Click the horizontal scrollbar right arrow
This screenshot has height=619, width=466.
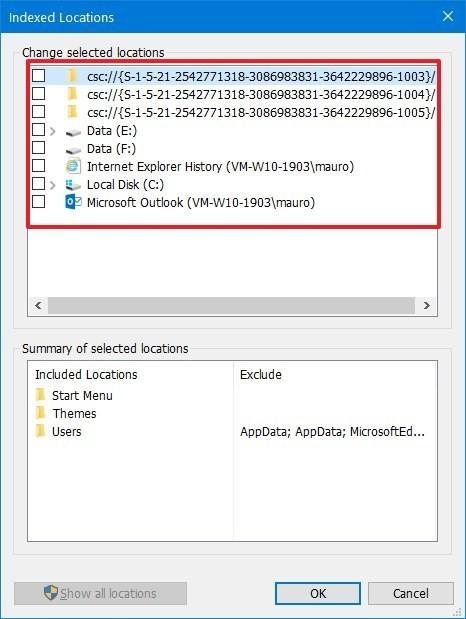coord(427,306)
